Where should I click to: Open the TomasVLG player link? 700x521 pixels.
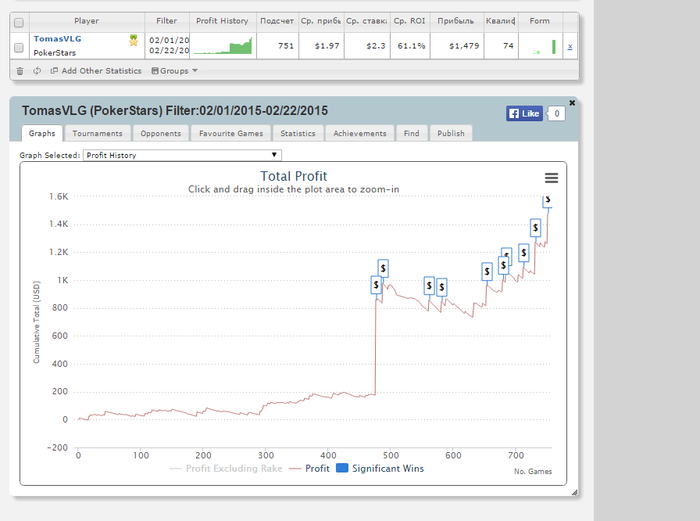57,39
